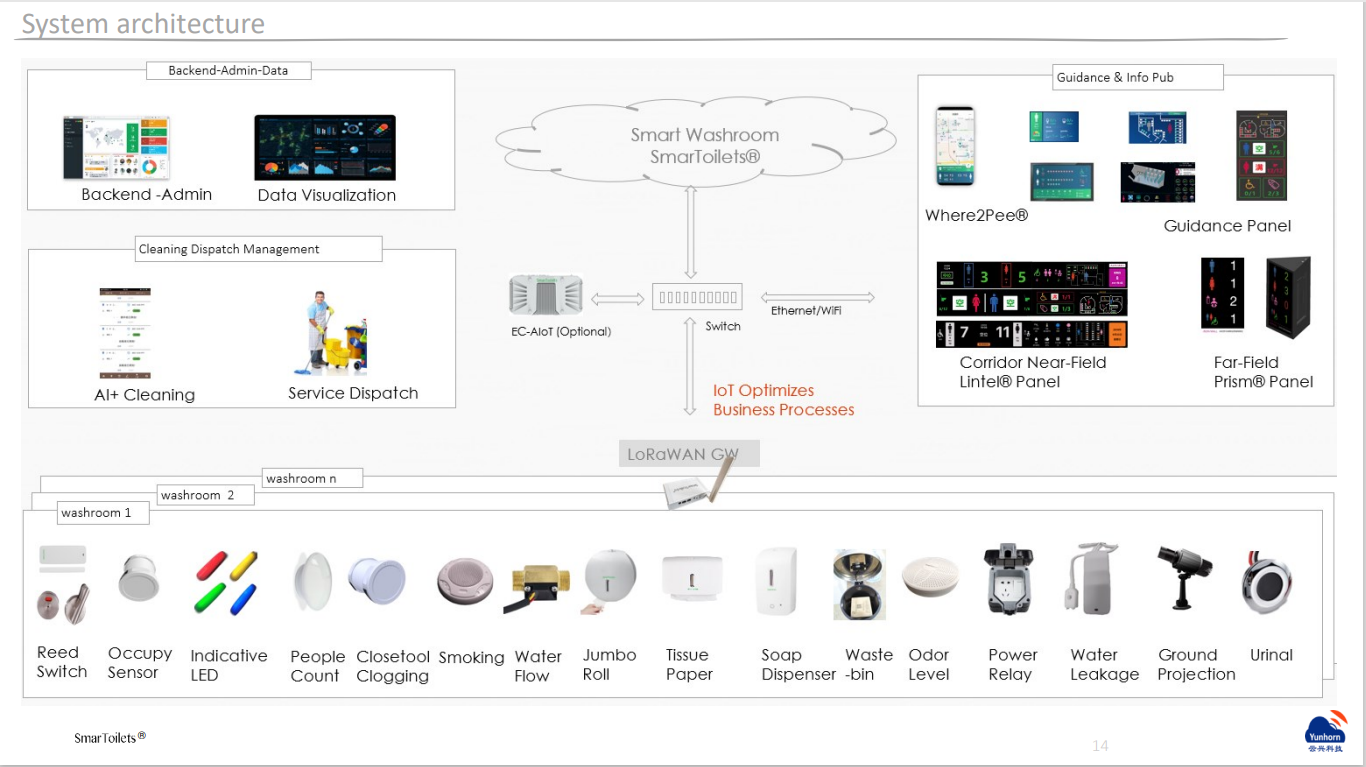Click the orange IoT Optimizes Business Processes text
The image size is (1366, 767).
tap(784, 400)
